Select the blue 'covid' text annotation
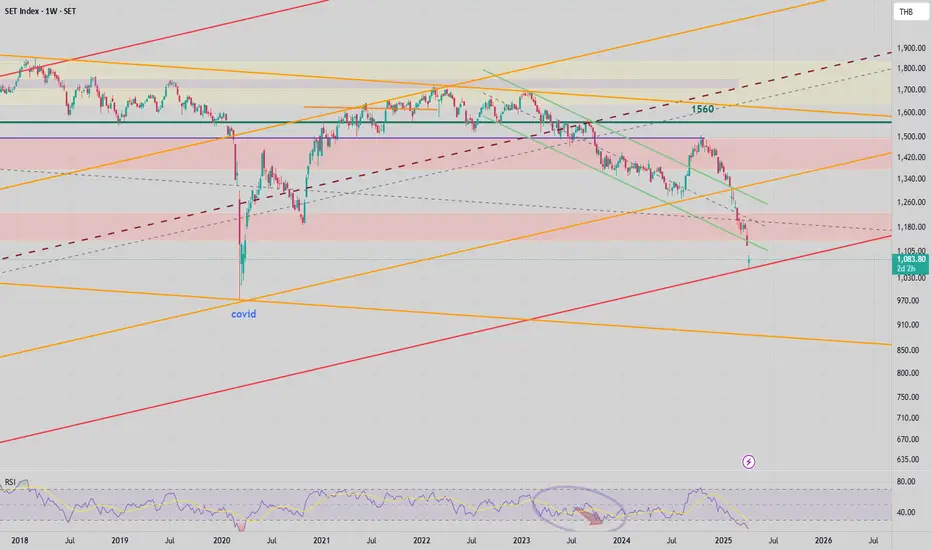The height and width of the screenshot is (550, 932). pos(244,314)
